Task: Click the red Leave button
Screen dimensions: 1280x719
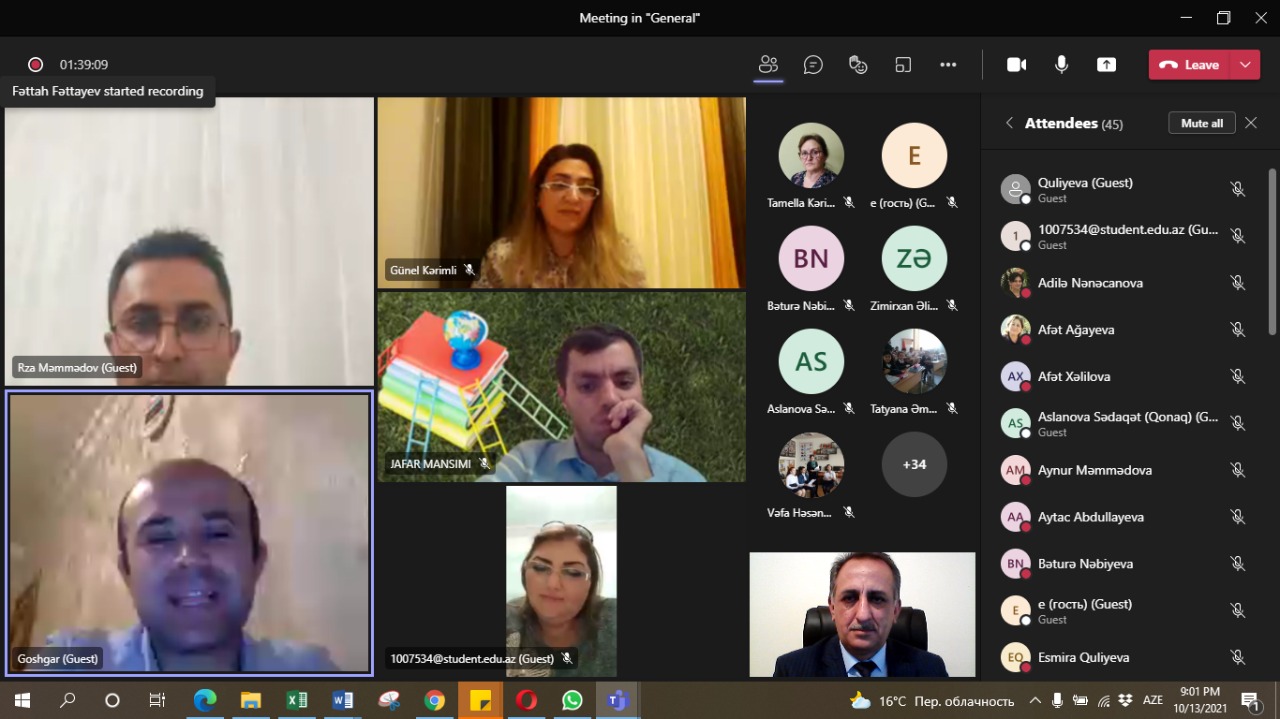Action: [x=1189, y=65]
